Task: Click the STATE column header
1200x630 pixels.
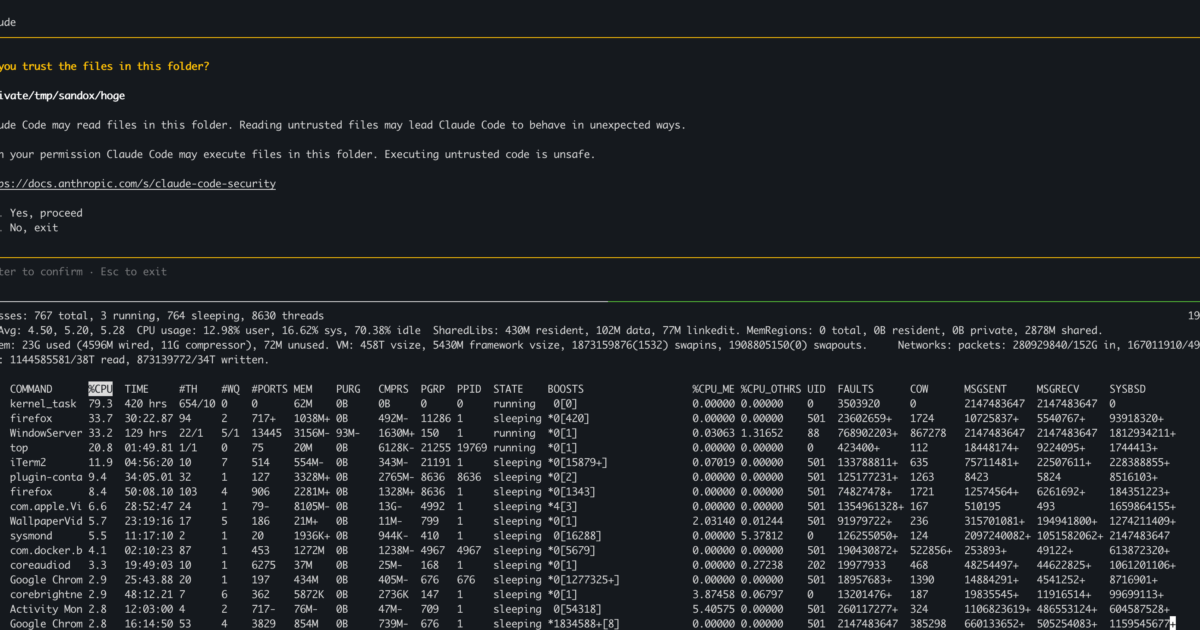Action: tap(509, 389)
